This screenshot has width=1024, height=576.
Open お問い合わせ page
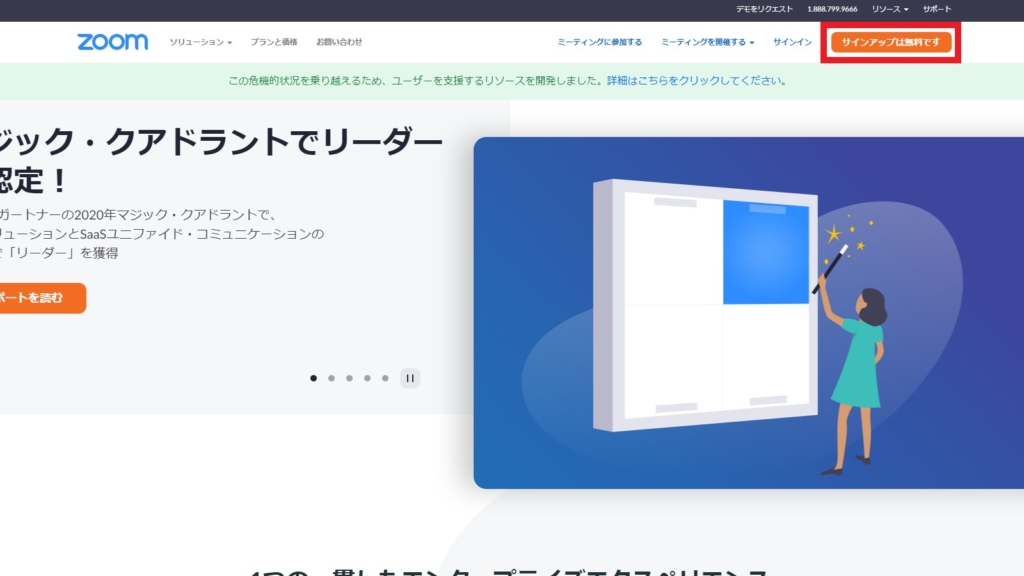(339, 42)
